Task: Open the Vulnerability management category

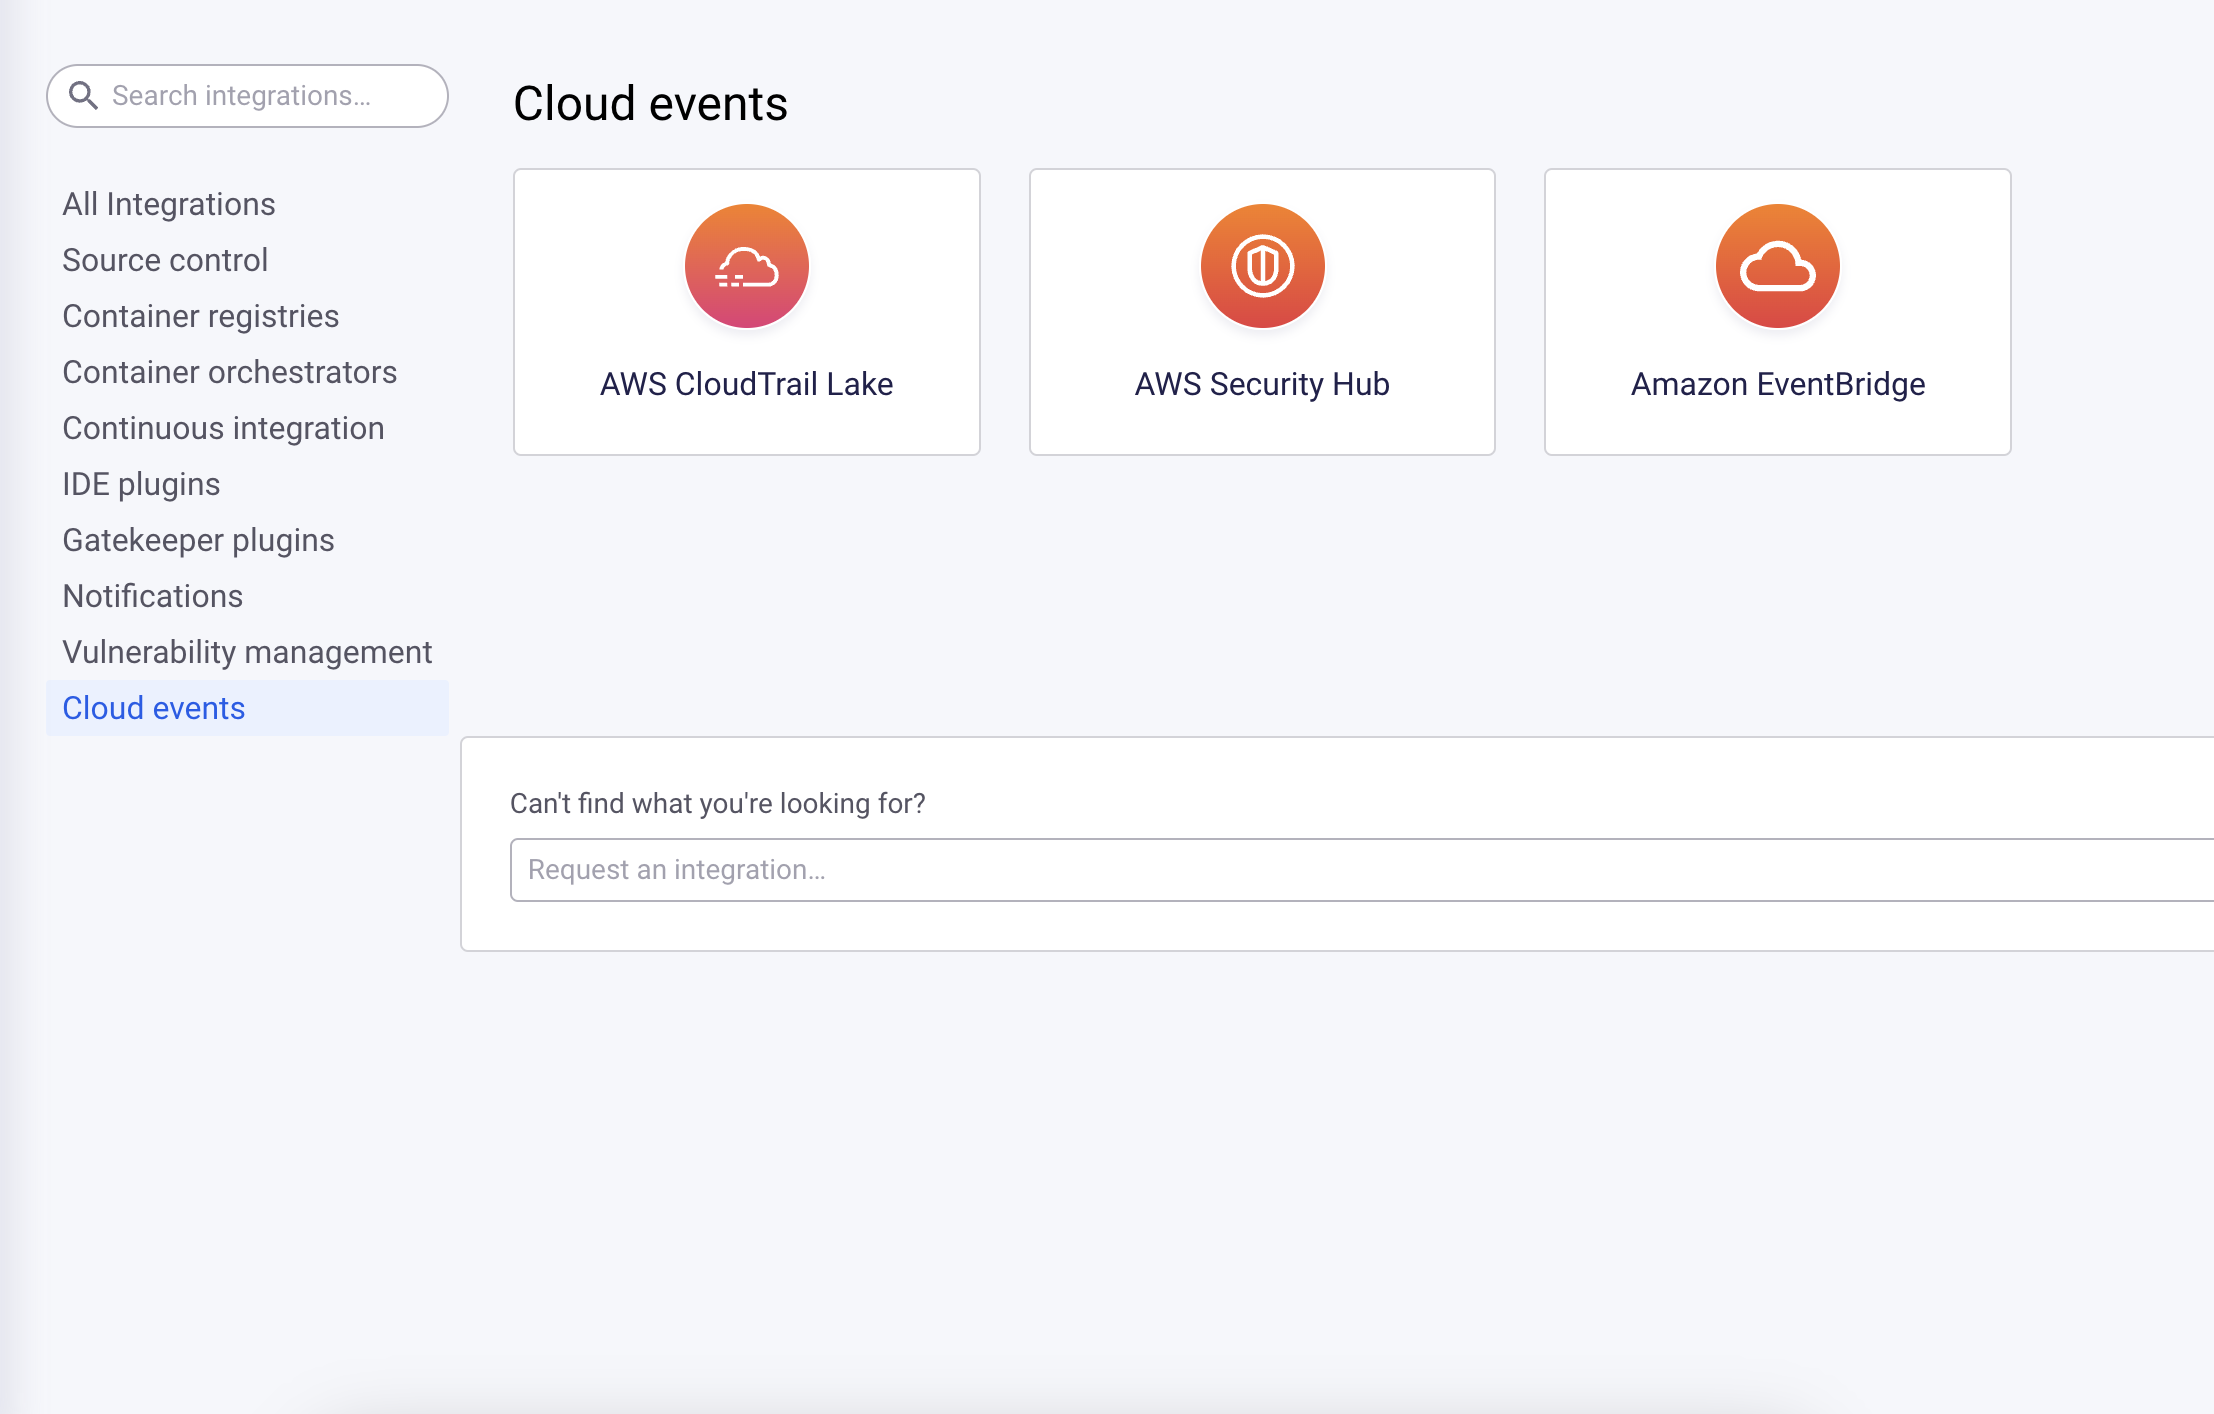Action: pos(247,651)
